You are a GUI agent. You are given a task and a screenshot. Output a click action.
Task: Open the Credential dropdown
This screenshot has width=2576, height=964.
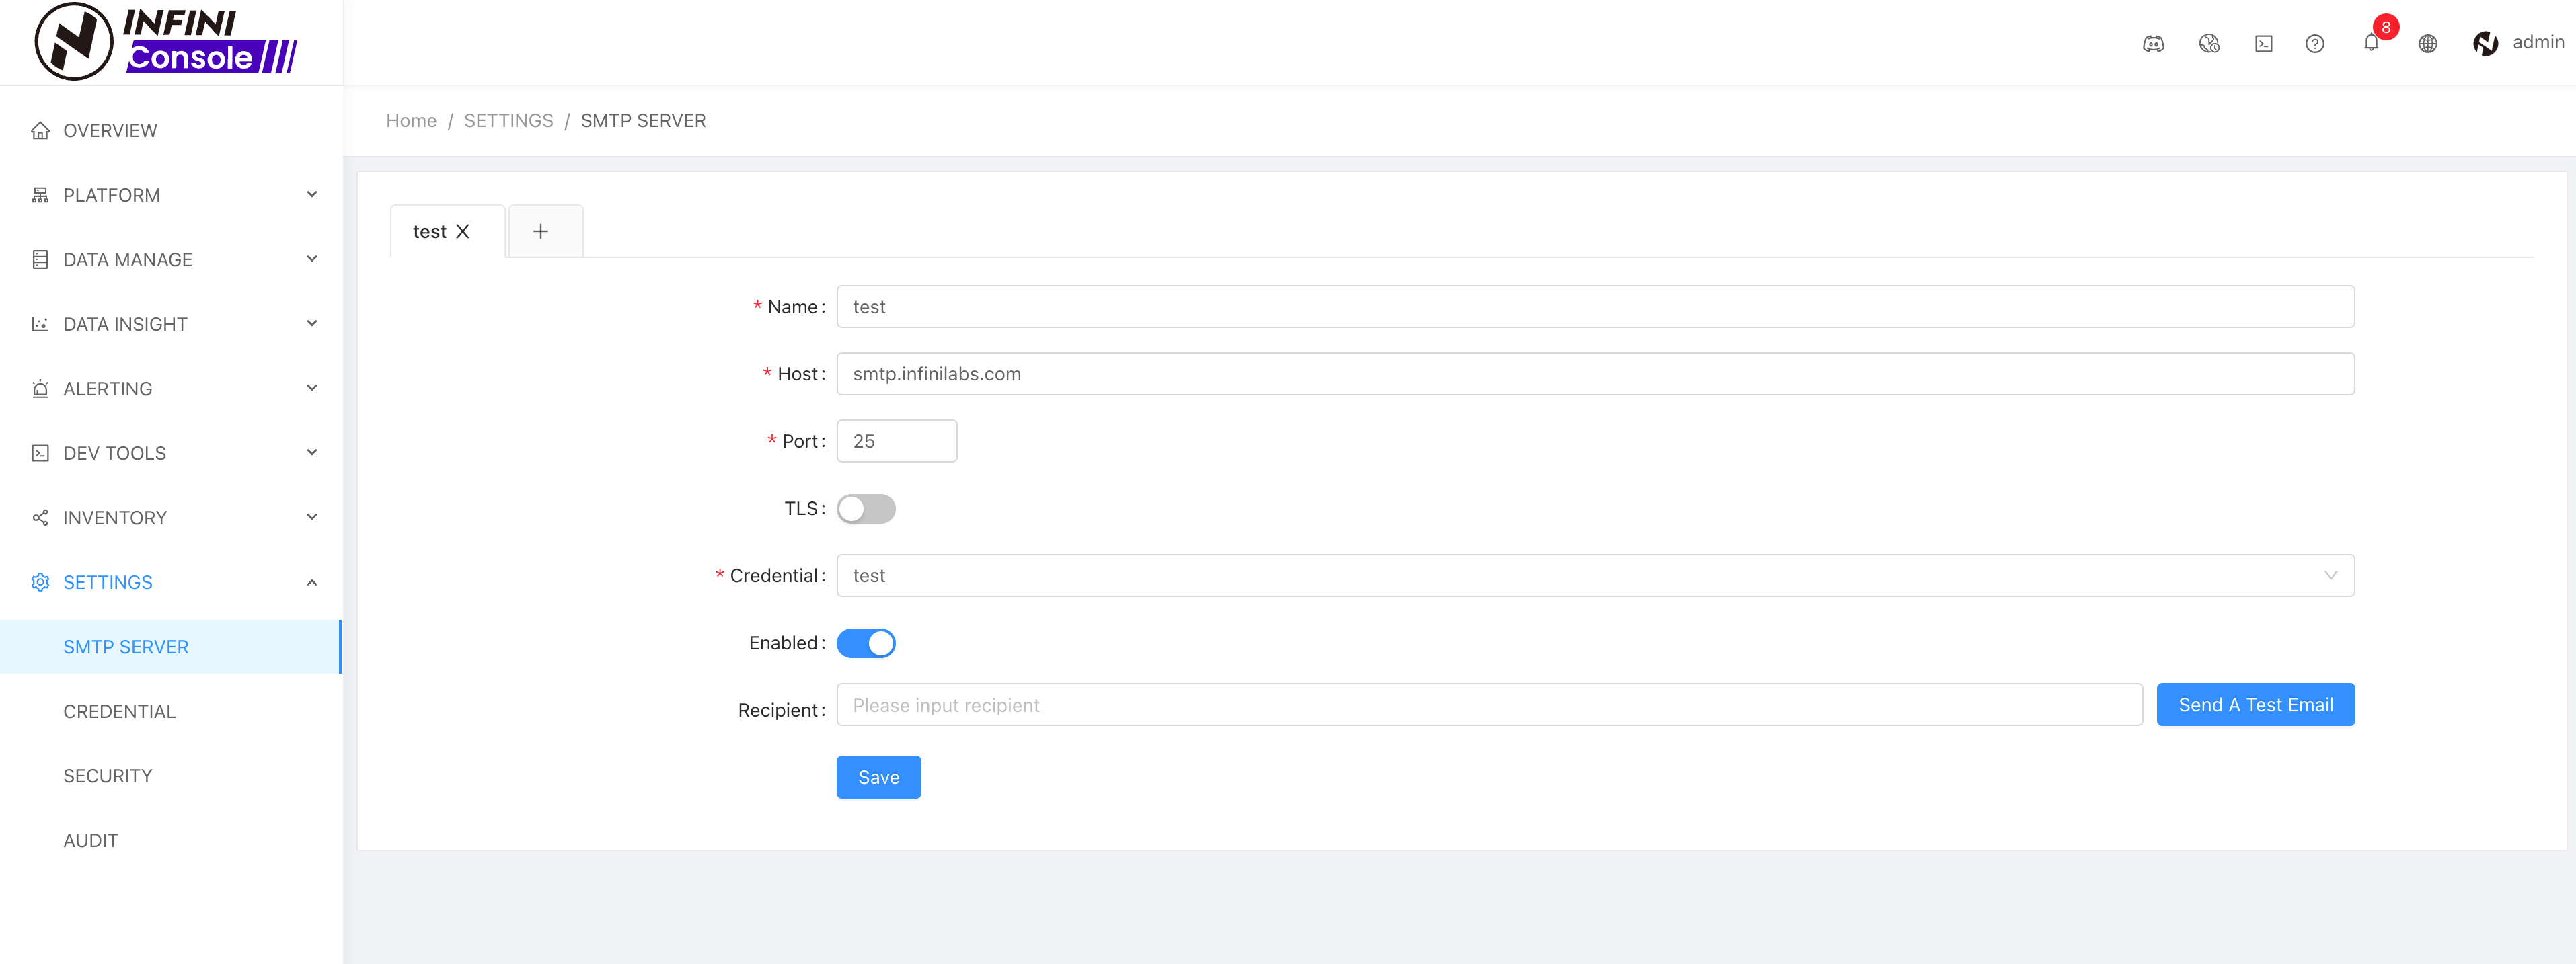[x=1595, y=576]
